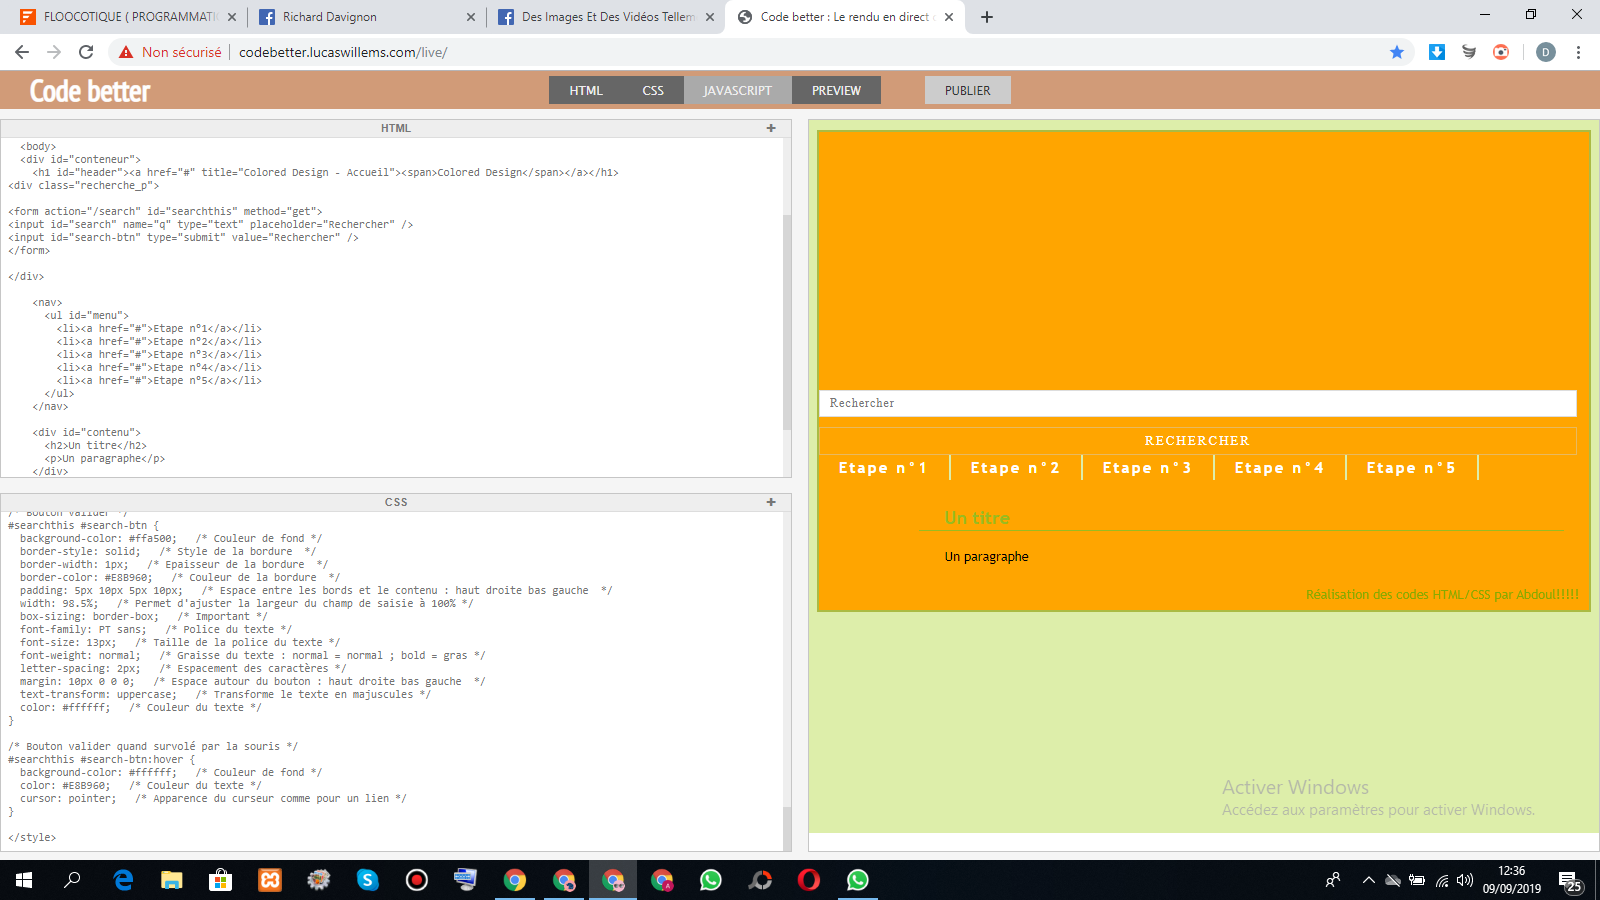Launch XAMPP from the taskbar
Viewport: 1600px width, 900px height.
pyautogui.click(x=270, y=880)
